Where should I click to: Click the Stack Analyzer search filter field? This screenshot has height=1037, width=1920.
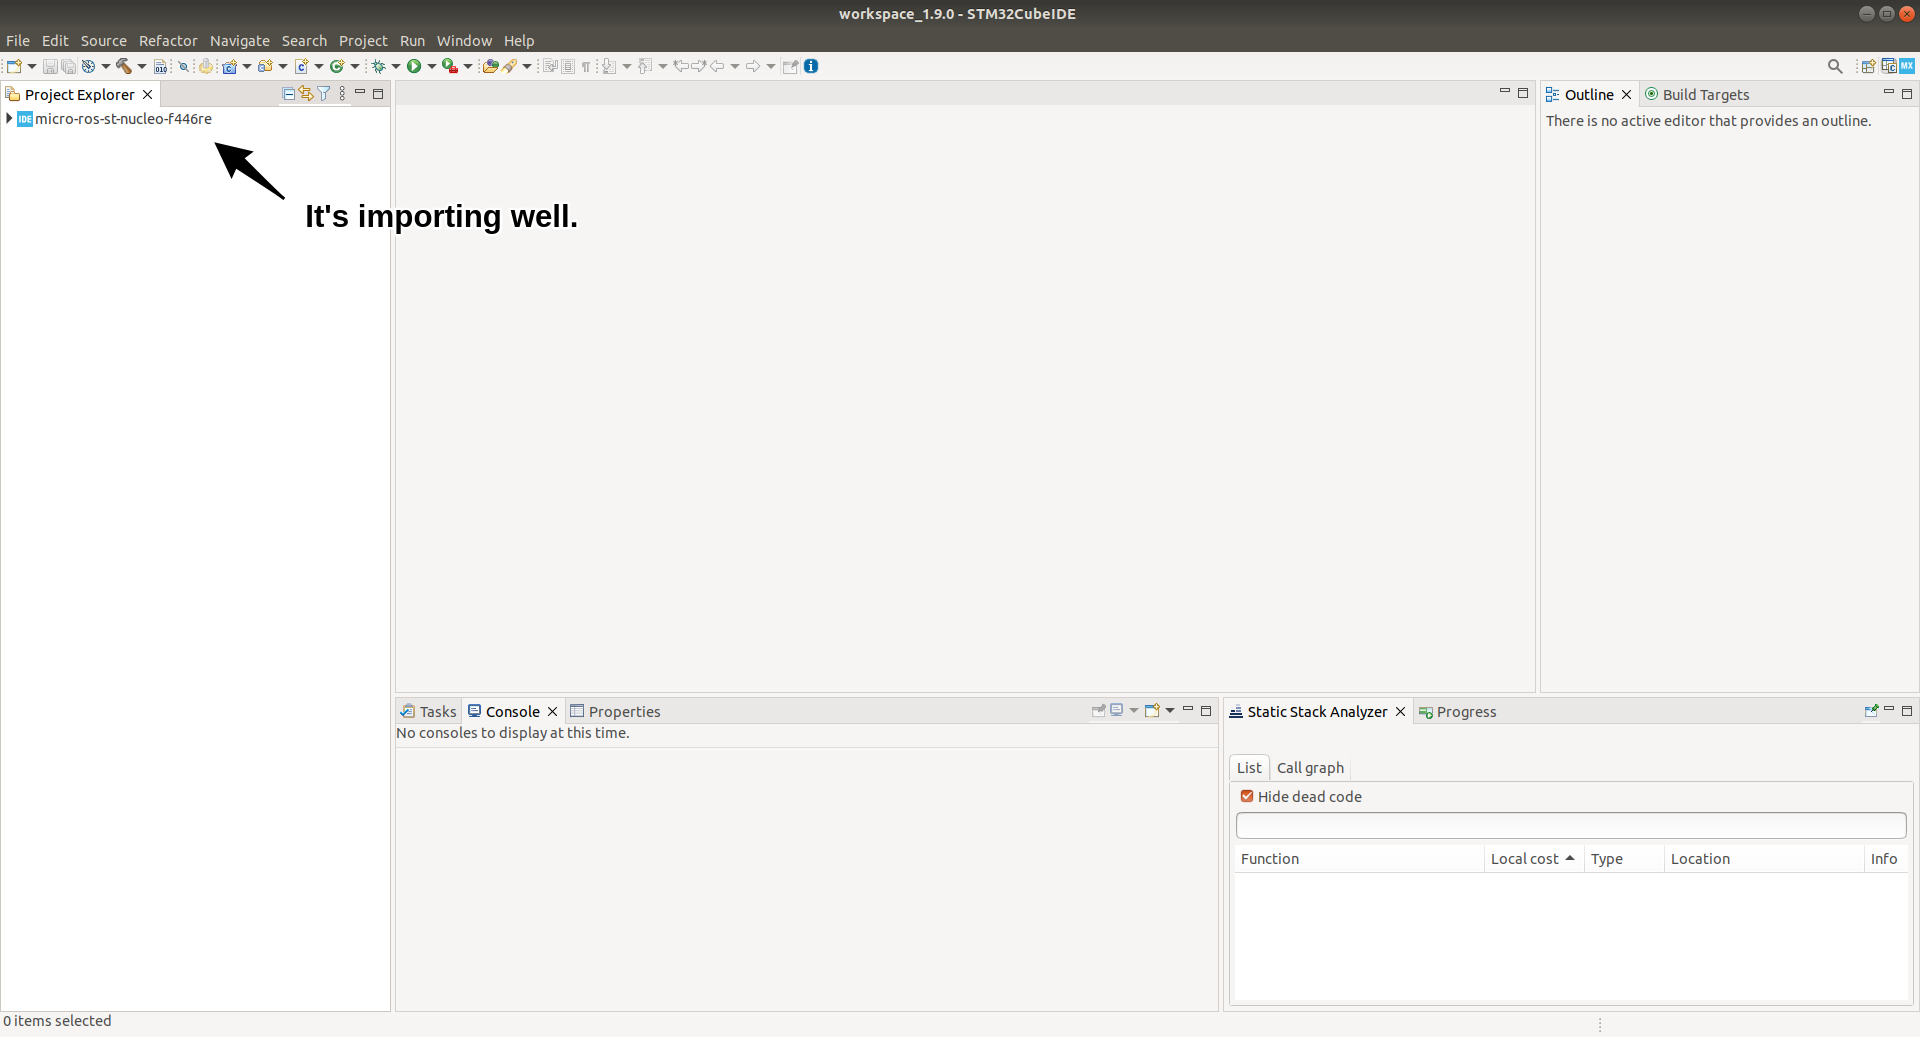click(1571, 825)
